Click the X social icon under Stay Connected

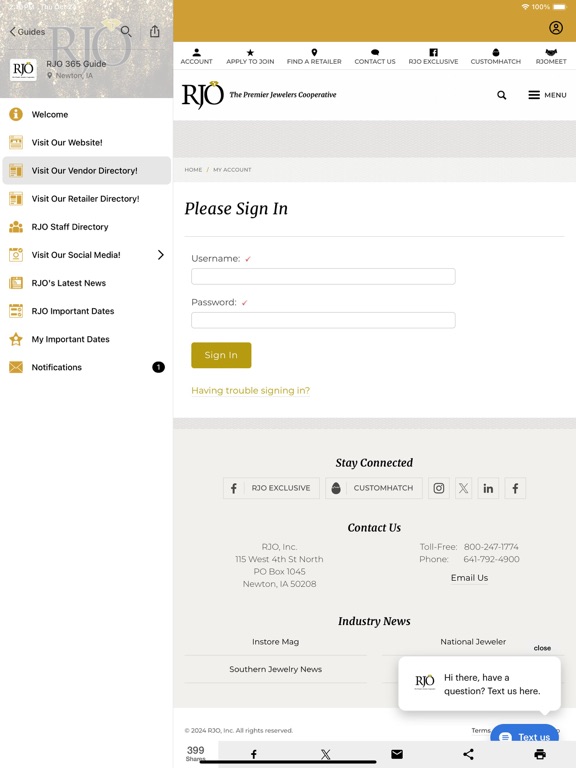click(x=463, y=488)
